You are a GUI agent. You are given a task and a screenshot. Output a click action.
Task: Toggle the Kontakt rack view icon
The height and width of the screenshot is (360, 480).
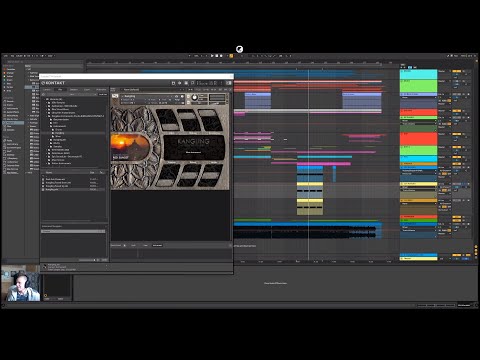[x=186, y=83]
